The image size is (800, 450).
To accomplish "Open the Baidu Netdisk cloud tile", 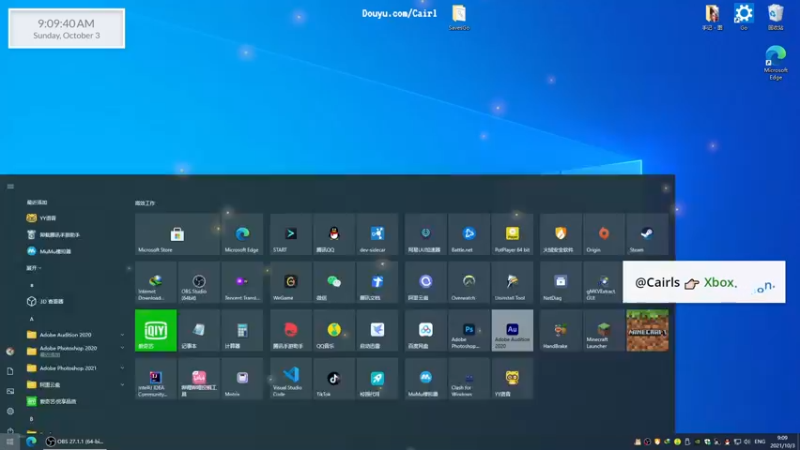I will pos(426,330).
